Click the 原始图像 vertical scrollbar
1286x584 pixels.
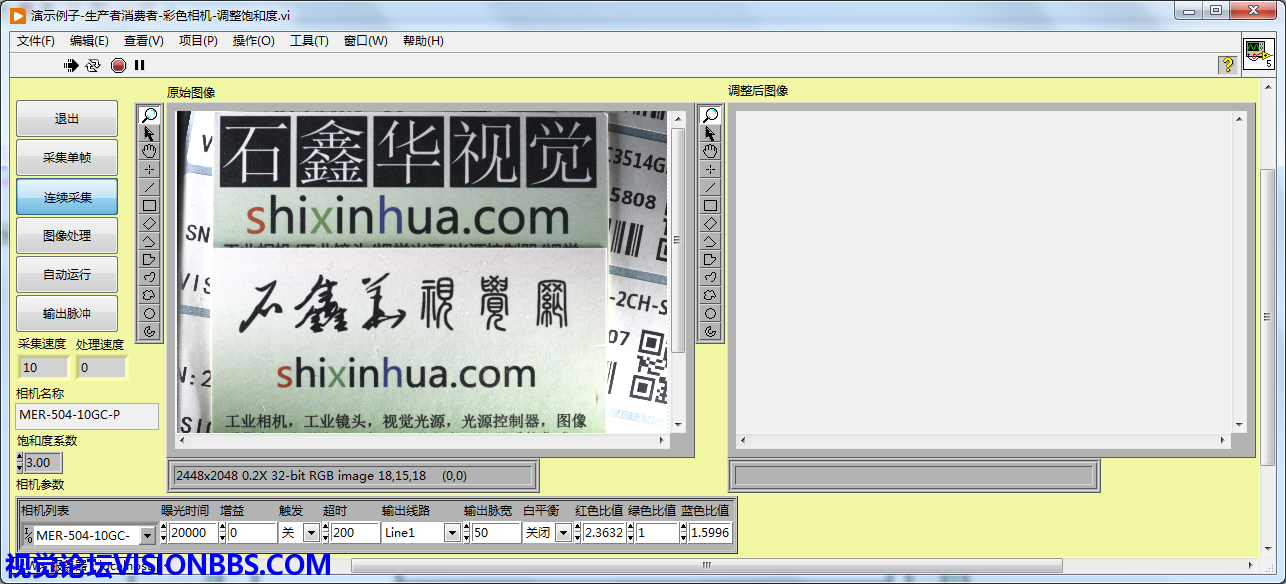pos(677,271)
